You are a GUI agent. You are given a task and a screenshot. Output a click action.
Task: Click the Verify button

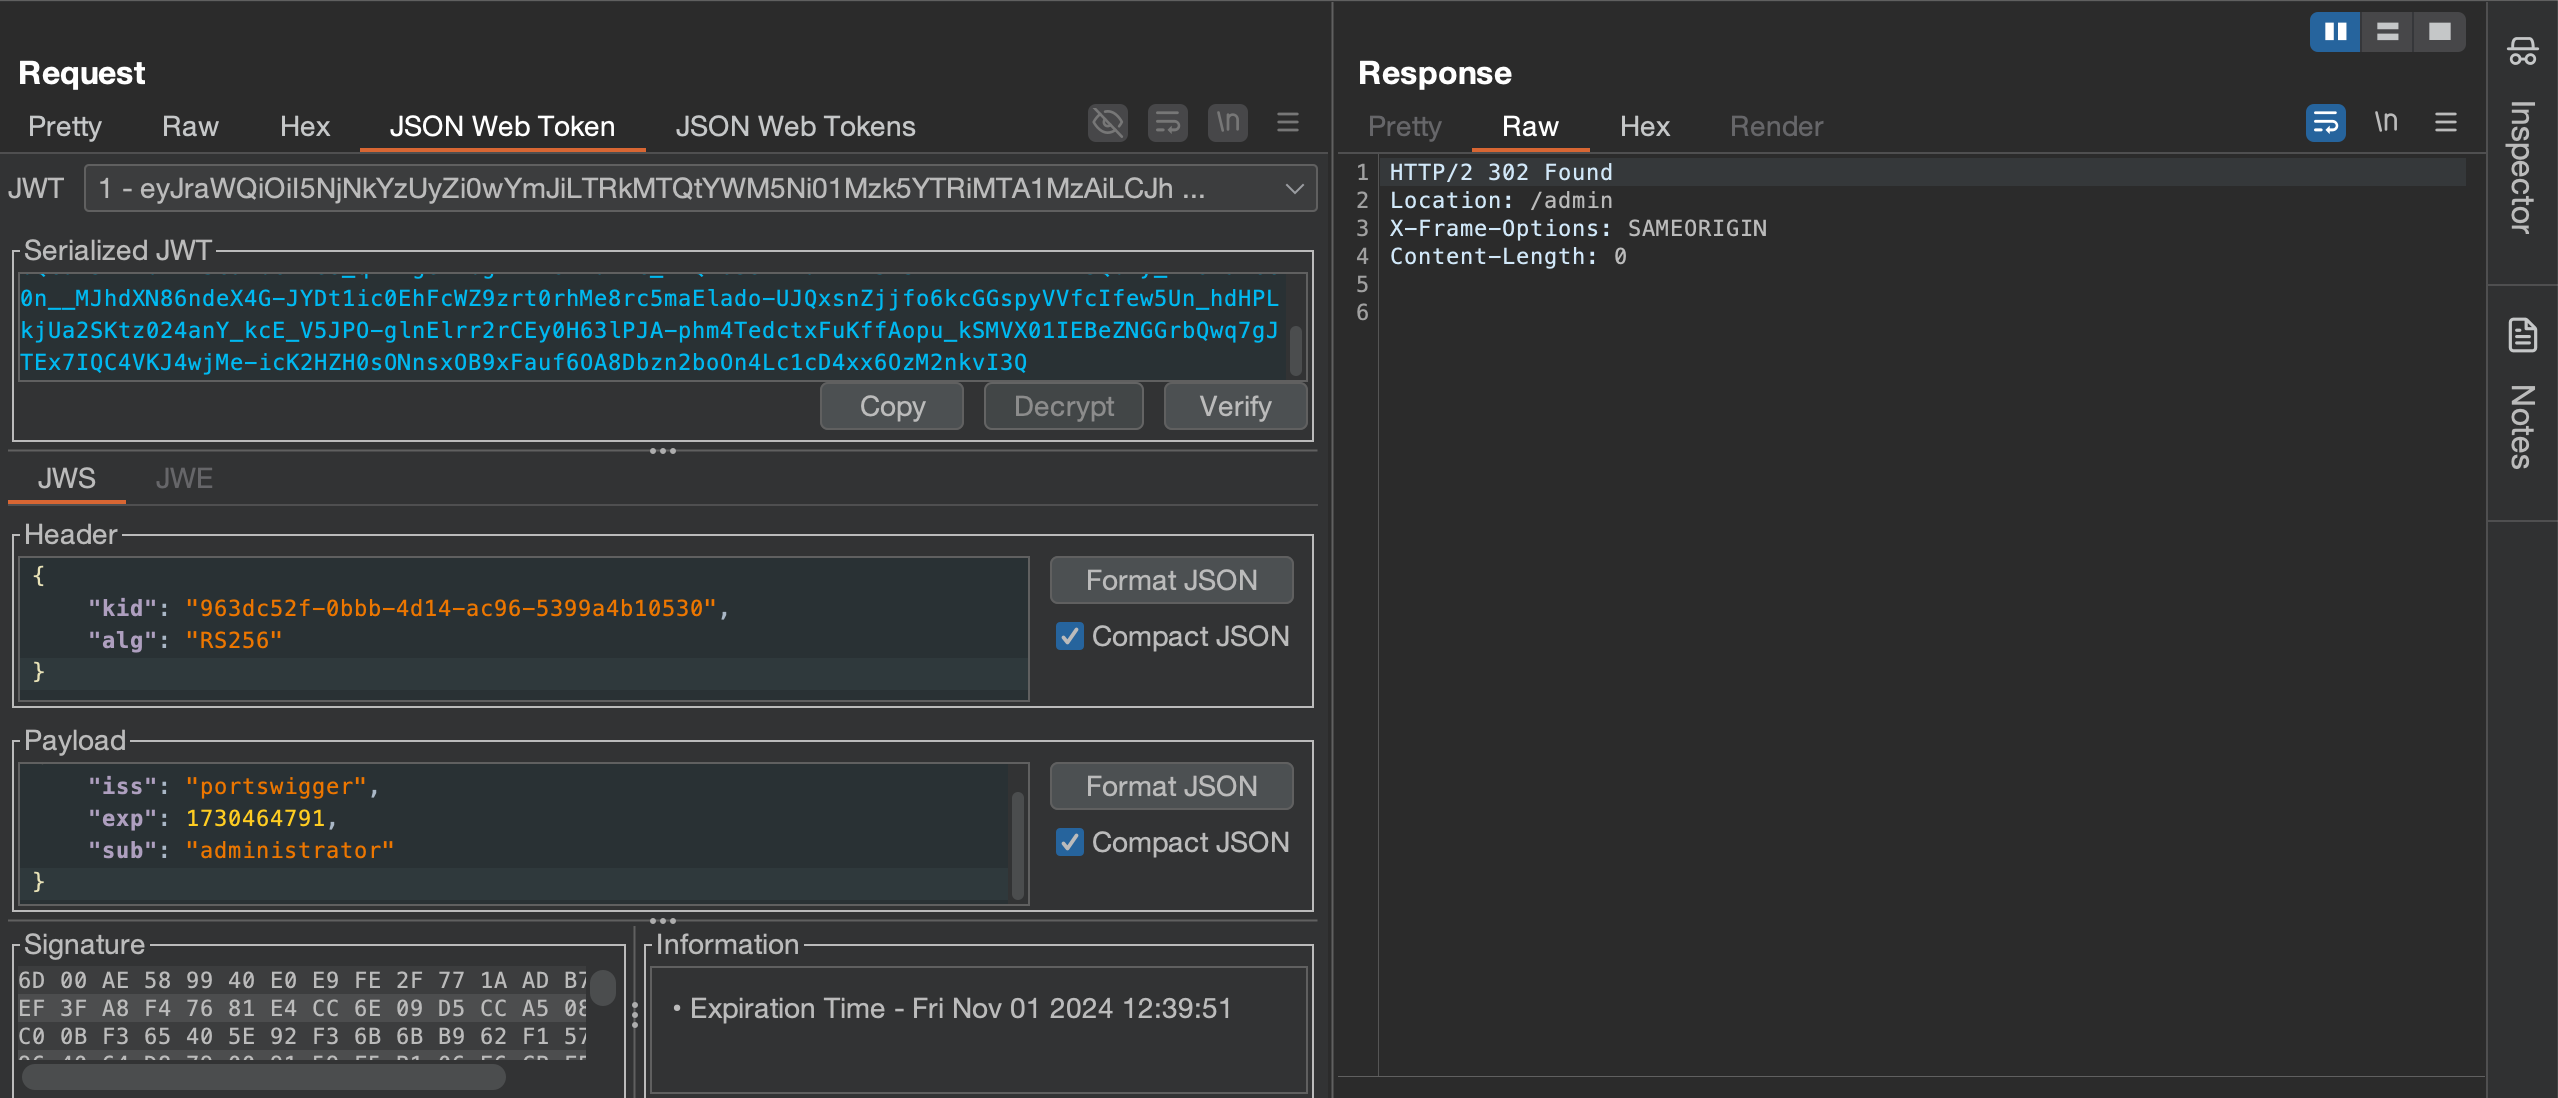[1235, 406]
